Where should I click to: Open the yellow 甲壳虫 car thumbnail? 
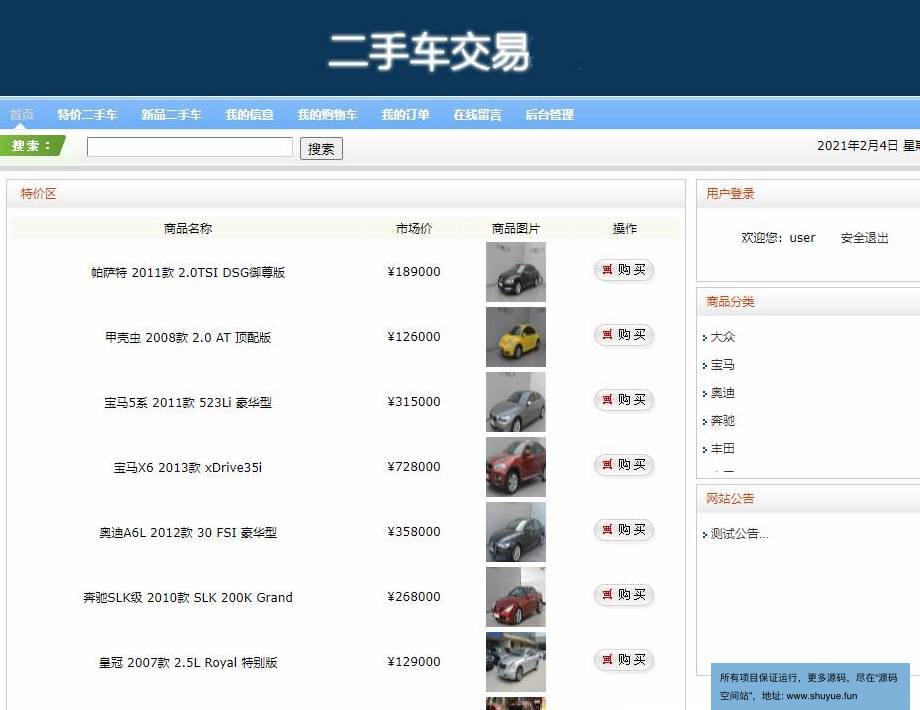516,337
